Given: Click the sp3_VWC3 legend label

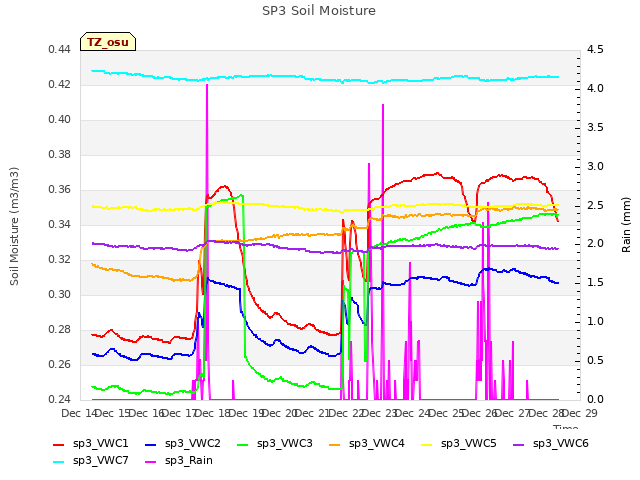Looking at the screenshot, I should coord(284,444).
